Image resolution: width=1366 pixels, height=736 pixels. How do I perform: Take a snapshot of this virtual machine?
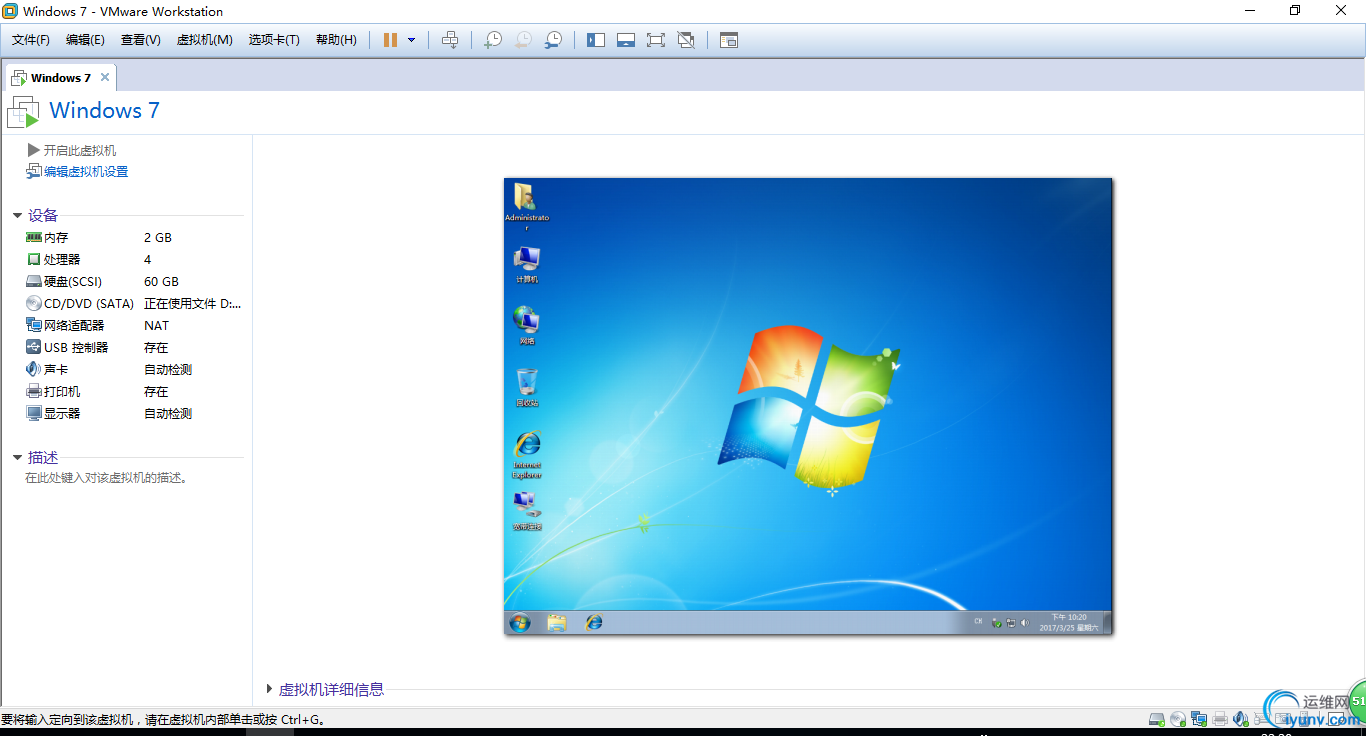point(492,40)
